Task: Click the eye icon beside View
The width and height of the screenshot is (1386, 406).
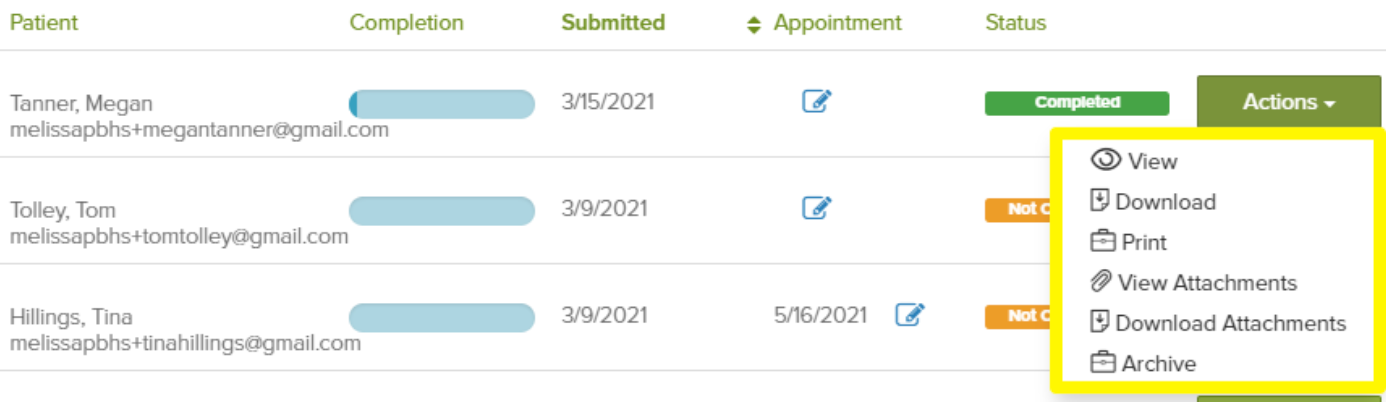Action: [1106, 160]
